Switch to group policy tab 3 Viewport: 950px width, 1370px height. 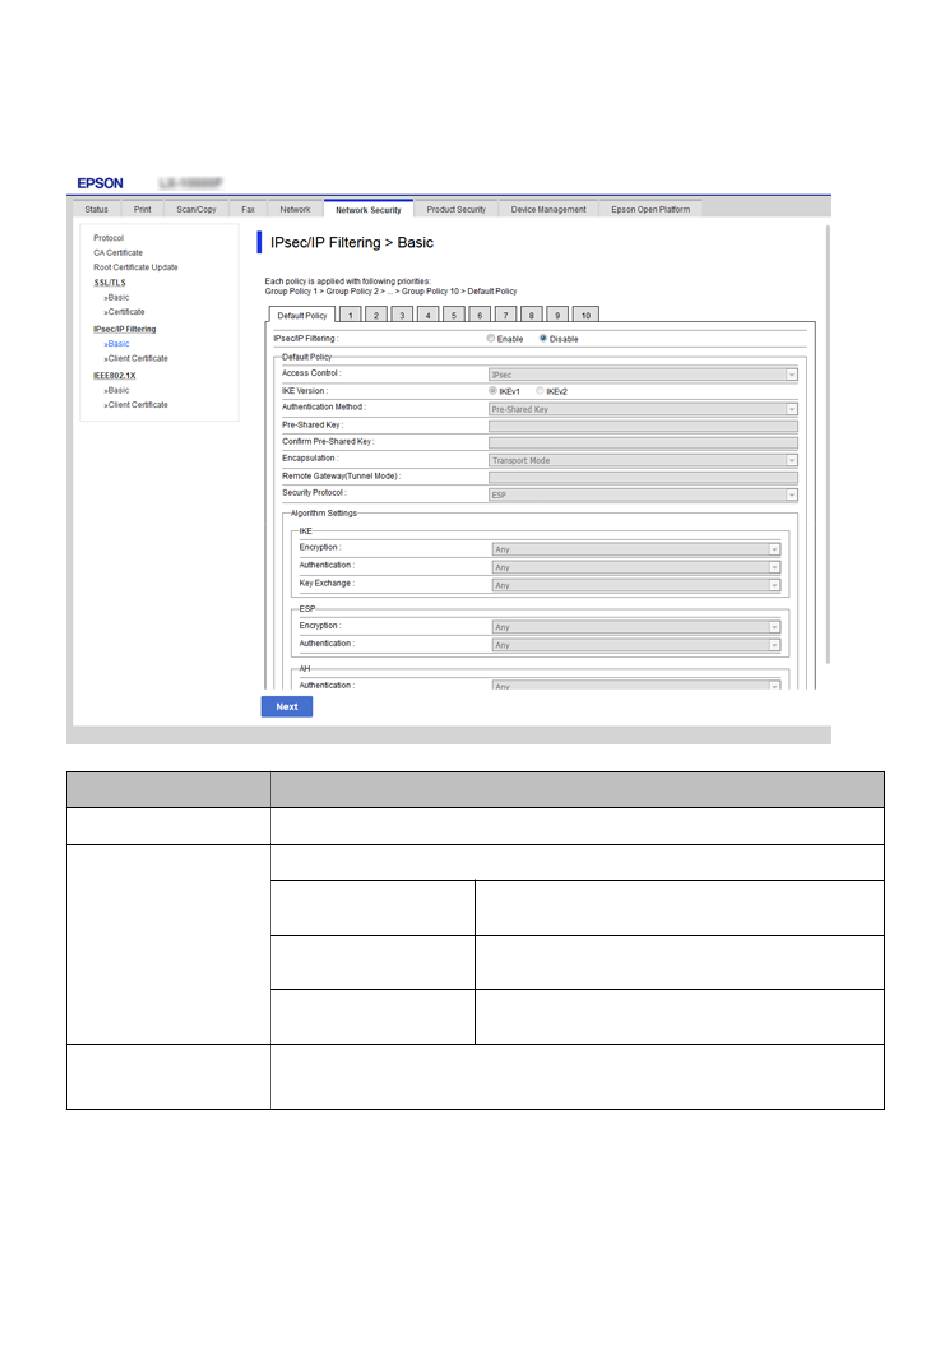coord(402,315)
